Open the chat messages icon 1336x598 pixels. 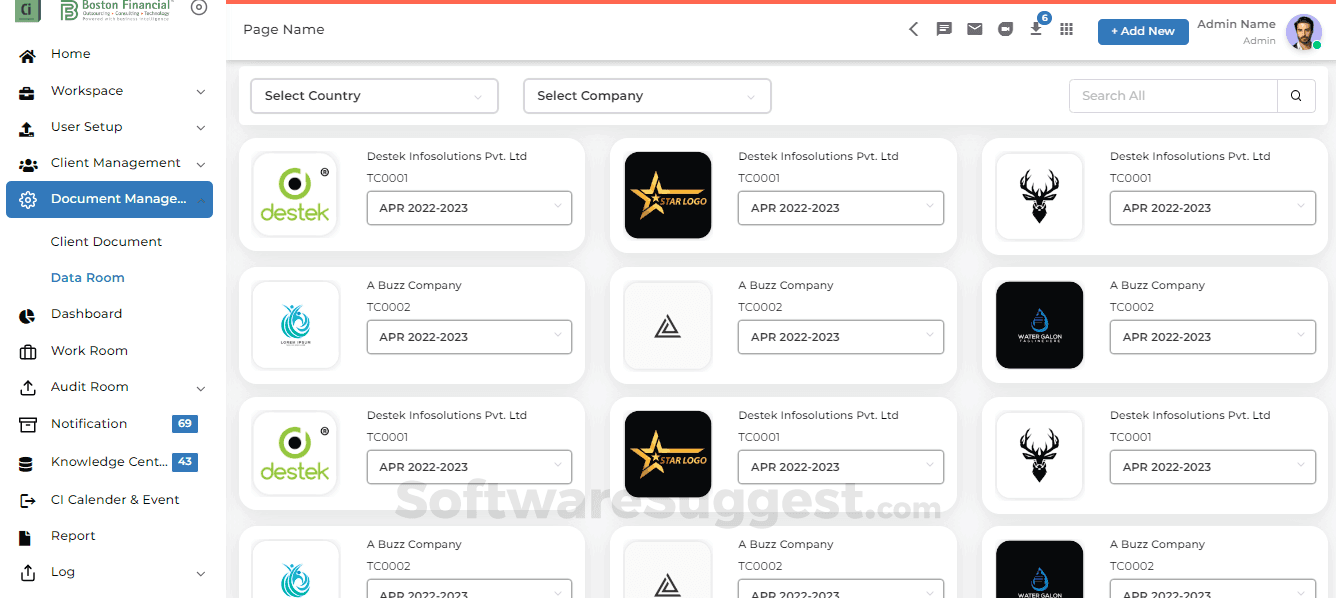(944, 30)
